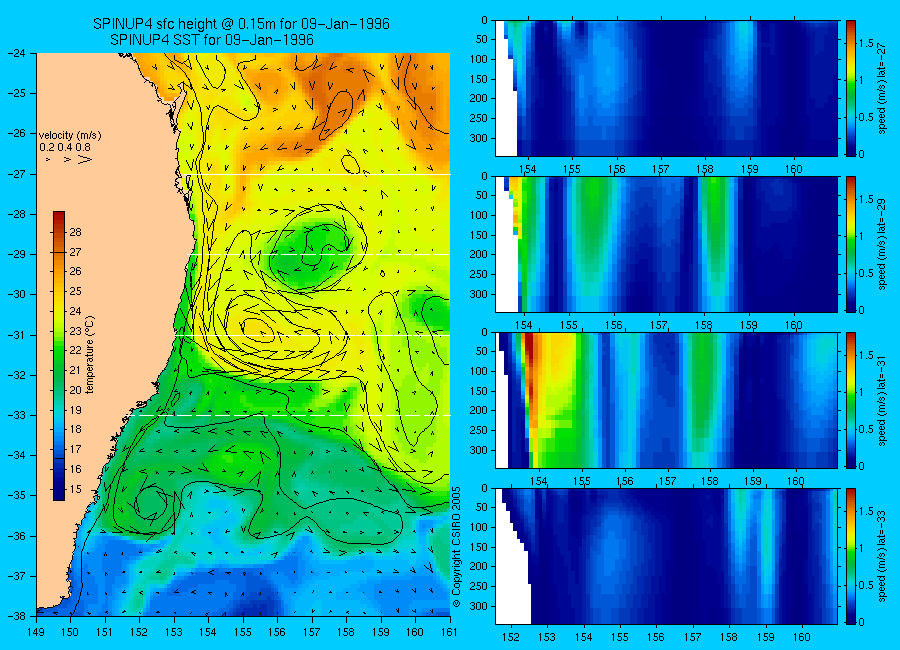
Task: Open the lat=-27 speed section panel
Action: pos(666,88)
